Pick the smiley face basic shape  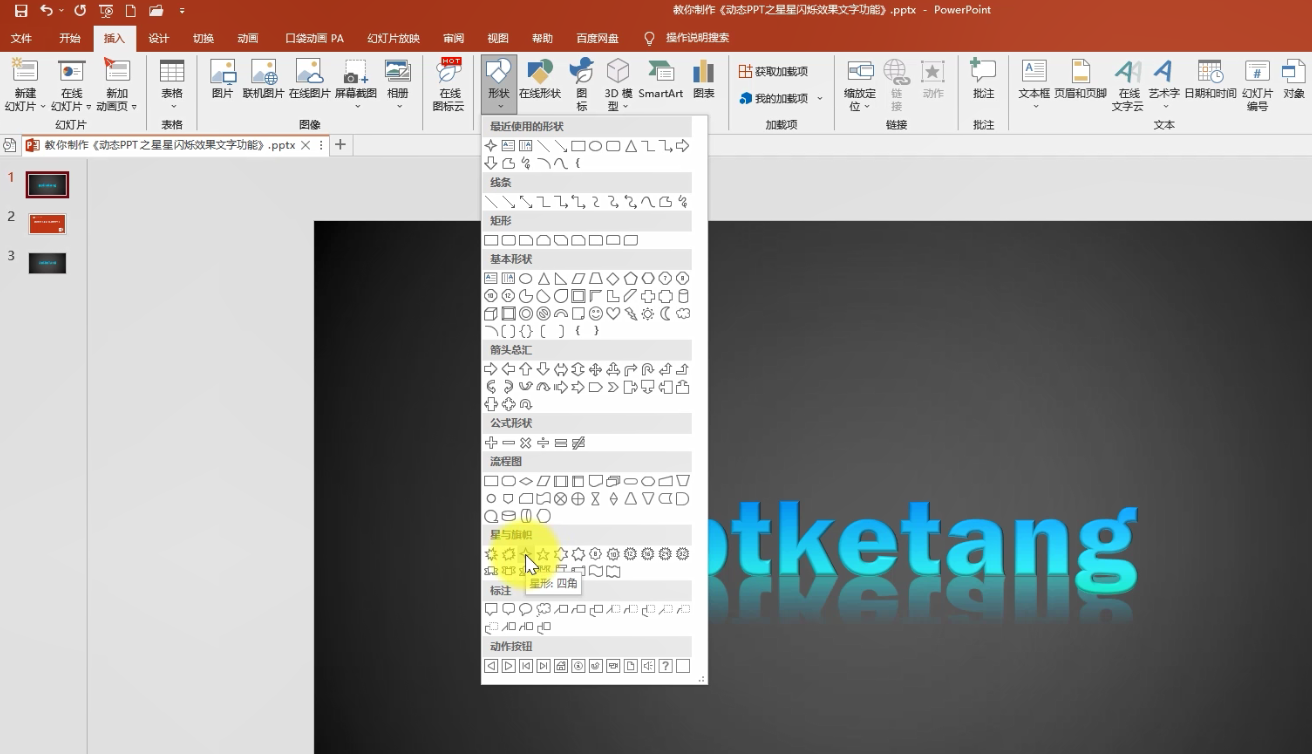coord(596,314)
